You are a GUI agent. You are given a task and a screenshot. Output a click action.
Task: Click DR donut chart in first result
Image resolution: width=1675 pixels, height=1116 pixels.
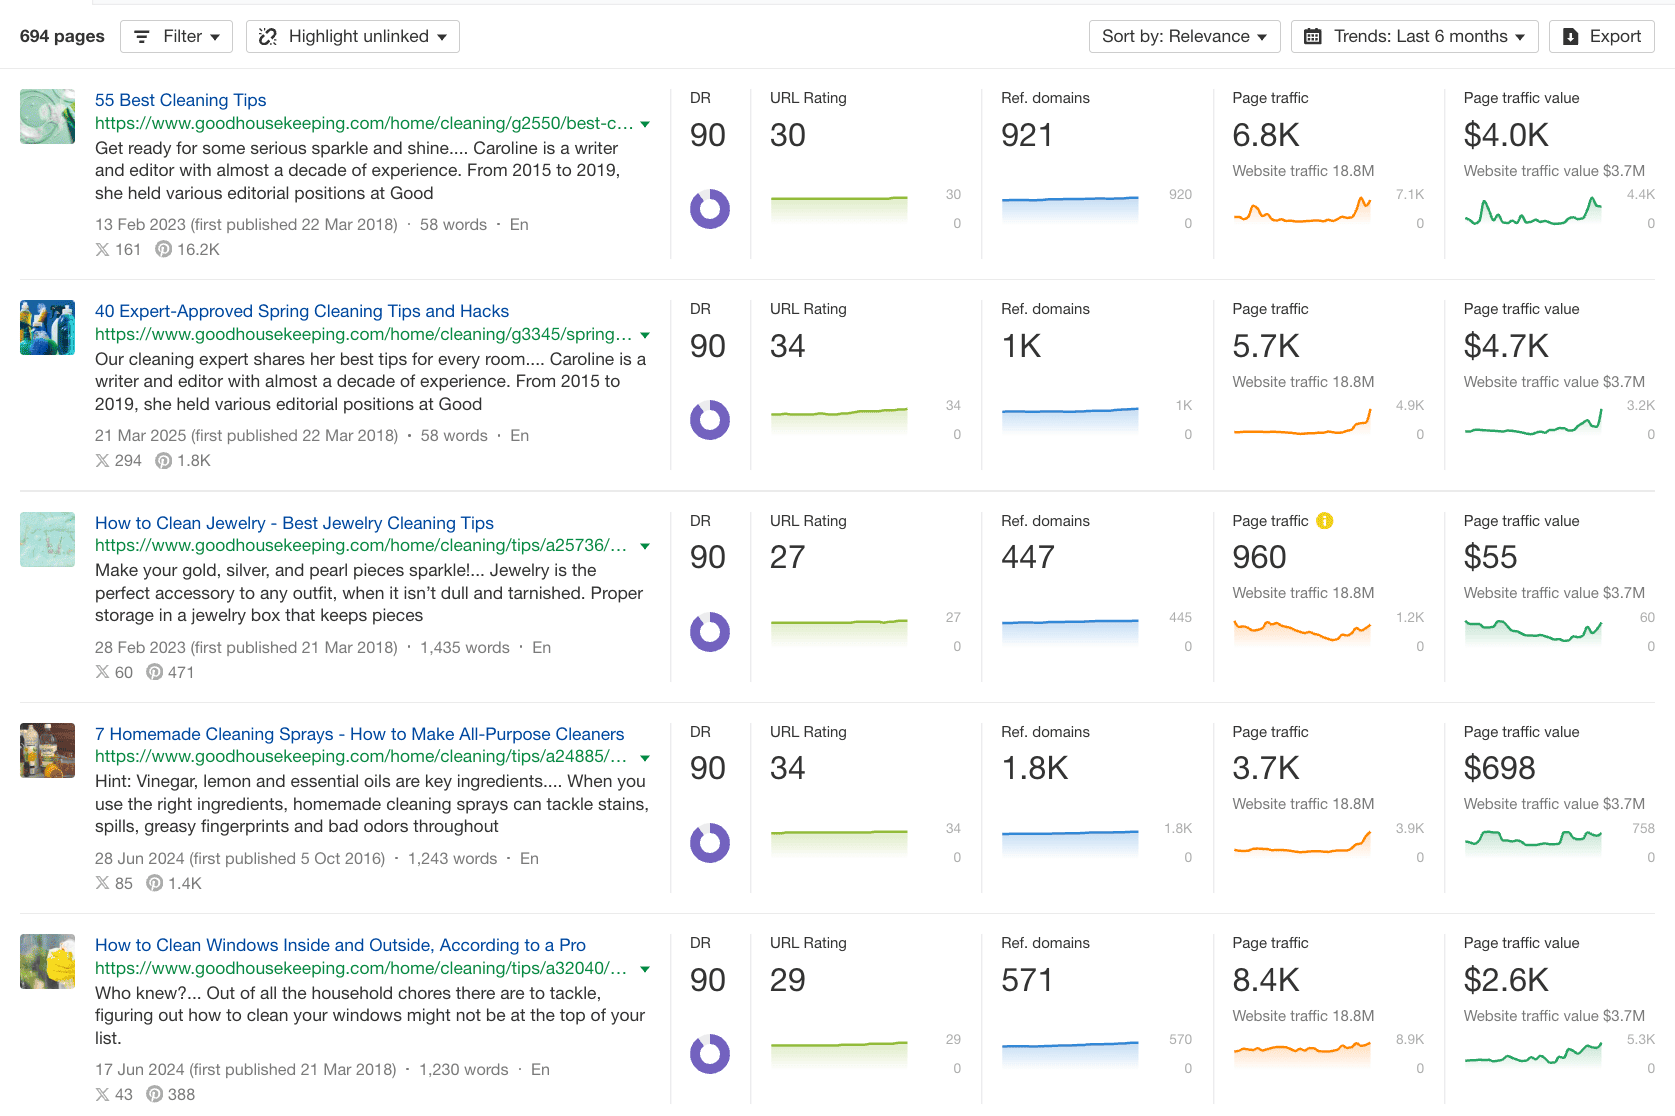(x=709, y=209)
